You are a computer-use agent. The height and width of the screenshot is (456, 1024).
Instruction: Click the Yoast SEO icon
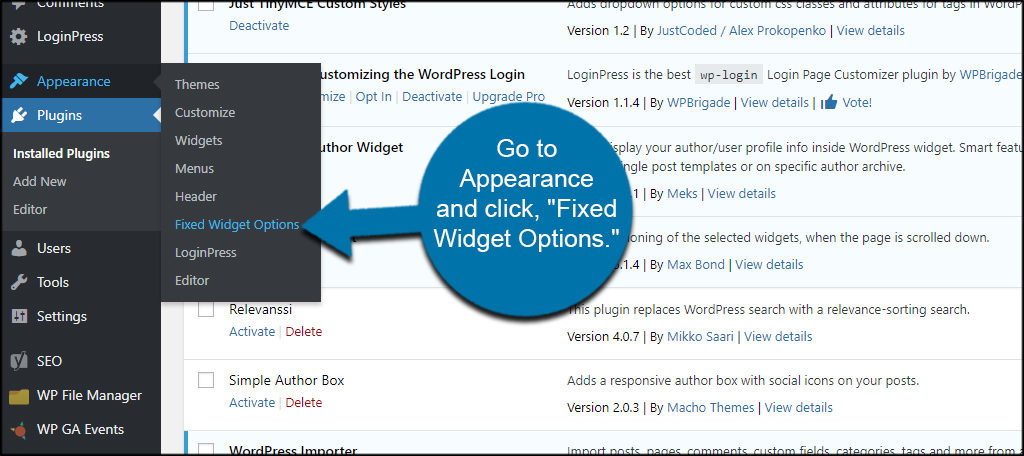point(19,361)
